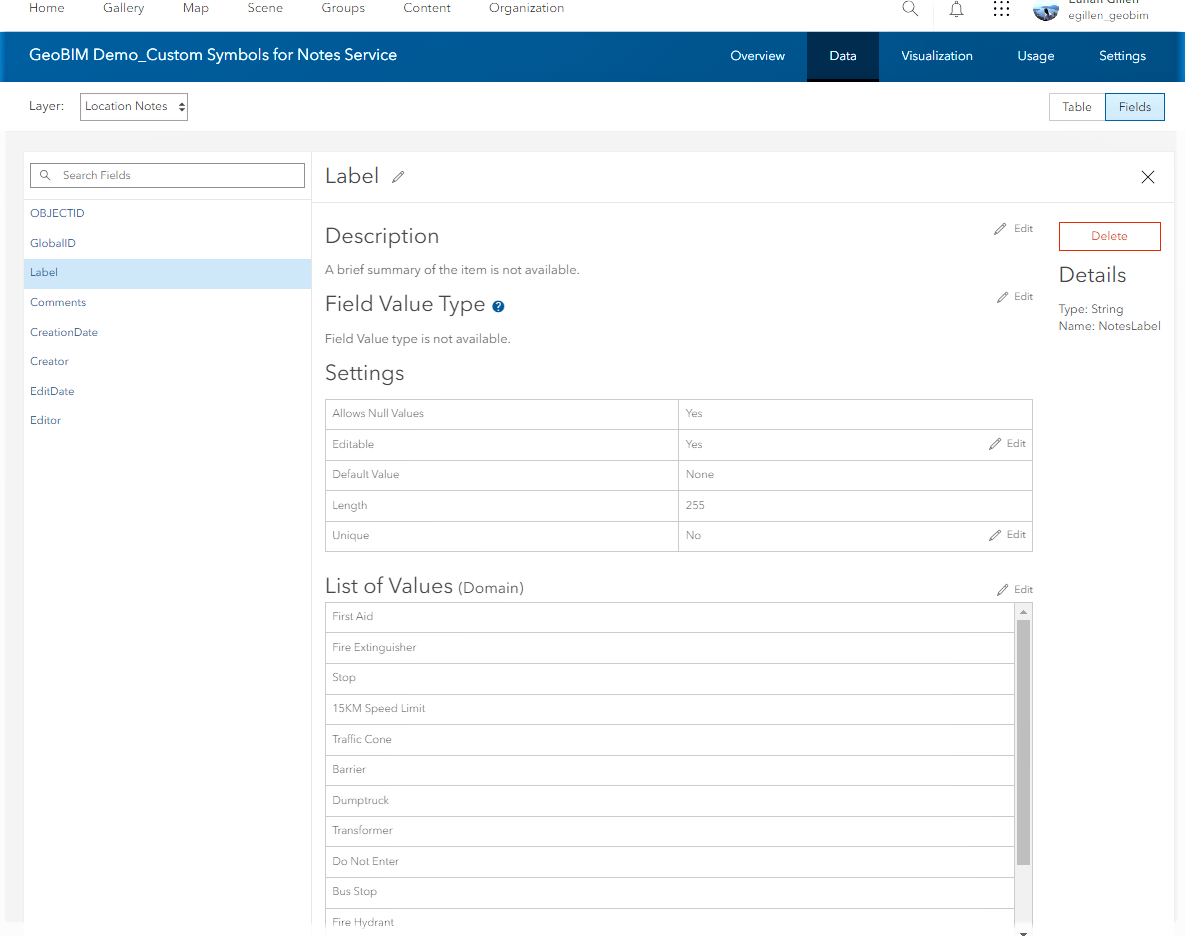Screen dimensions: 1185x936
Task: Click the item title GeoBIM Demo_Custom Symbols
Action: pyautogui.click(x=213, y=55)
